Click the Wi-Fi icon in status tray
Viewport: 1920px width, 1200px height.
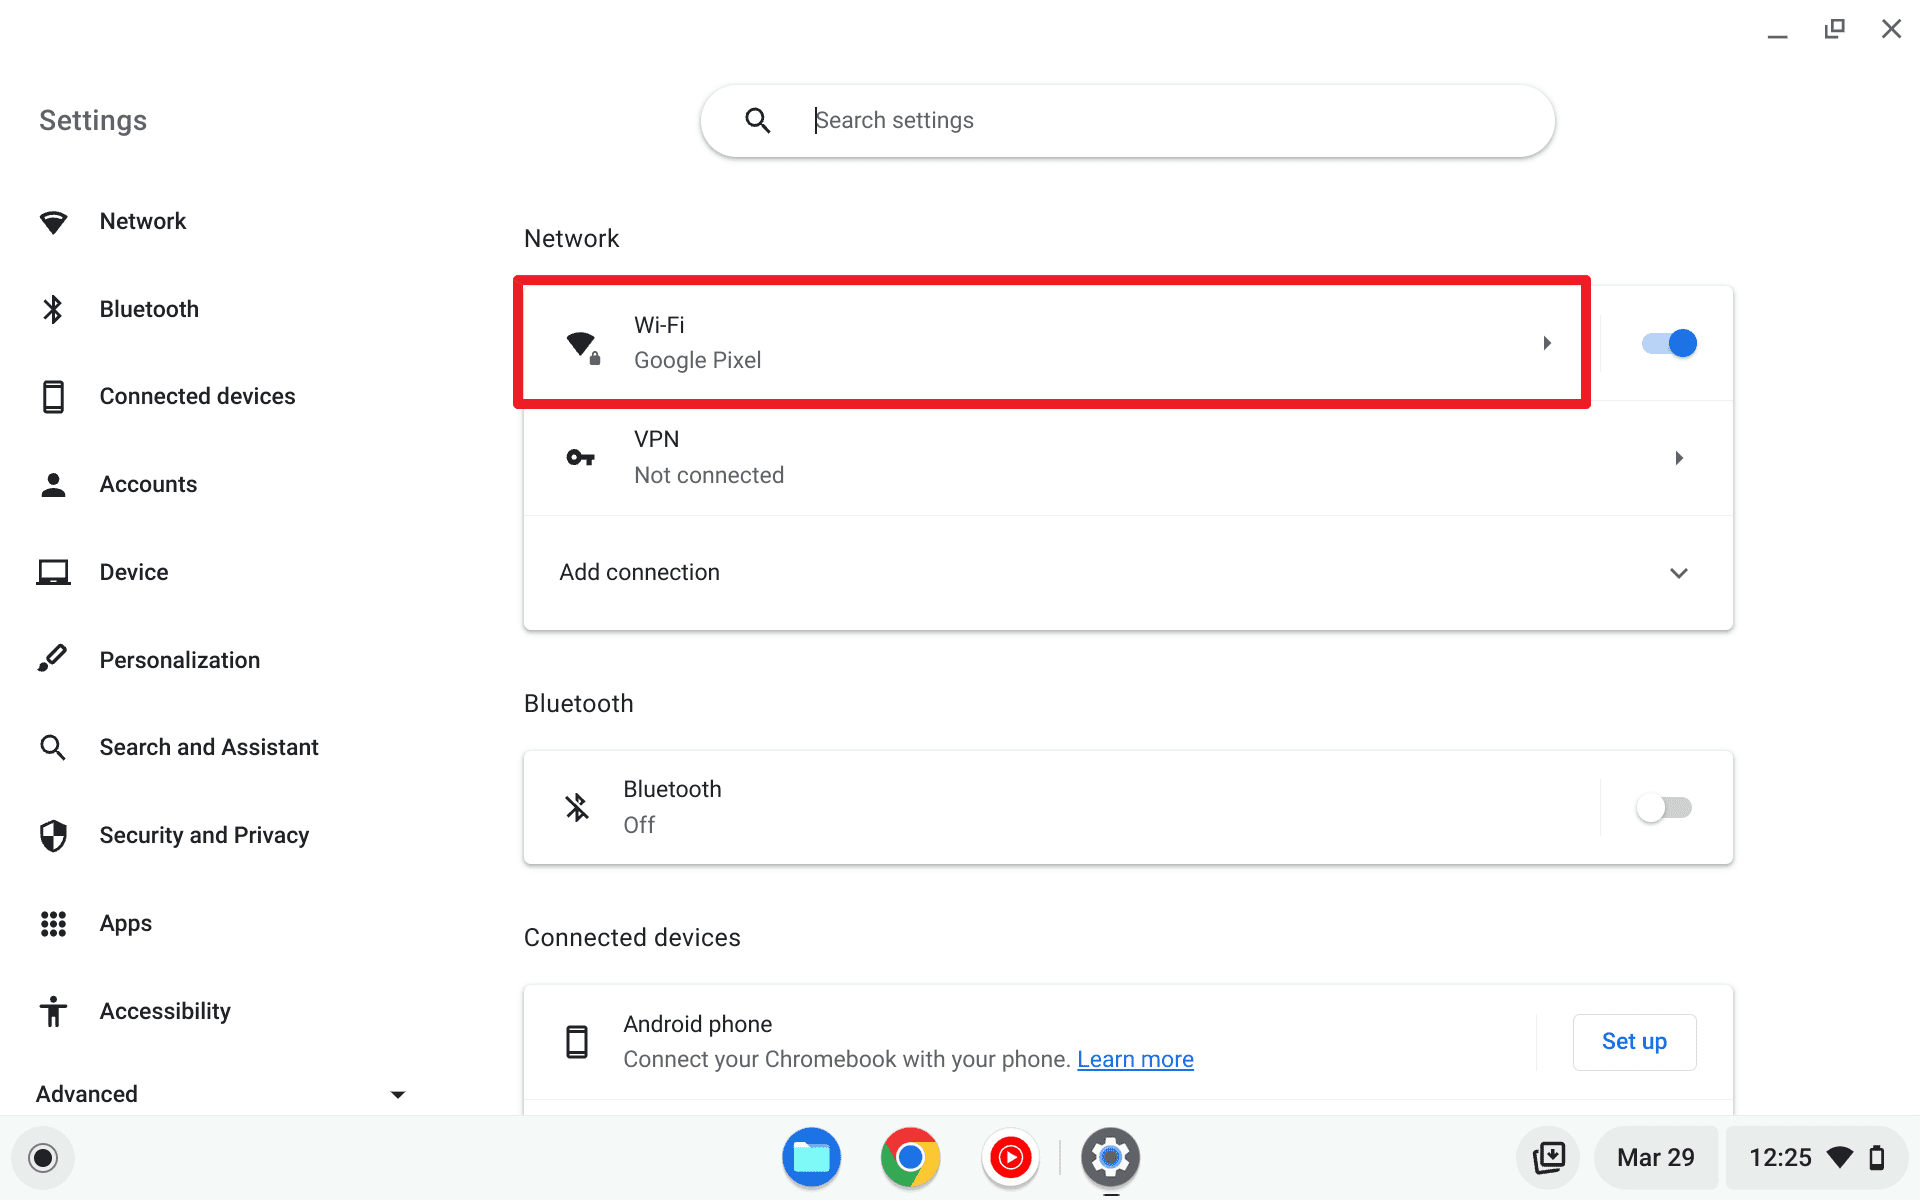click(x=1840, y=1158)
